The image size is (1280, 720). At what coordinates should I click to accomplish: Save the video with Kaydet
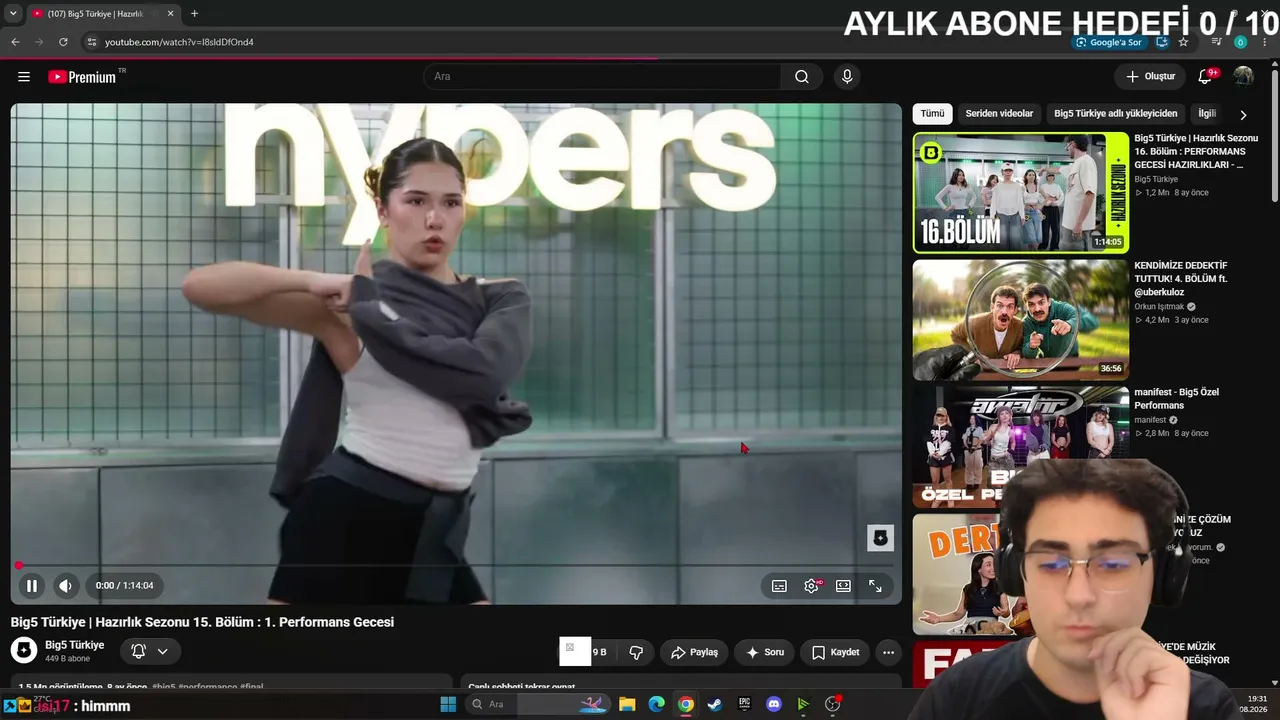(835, 652)
